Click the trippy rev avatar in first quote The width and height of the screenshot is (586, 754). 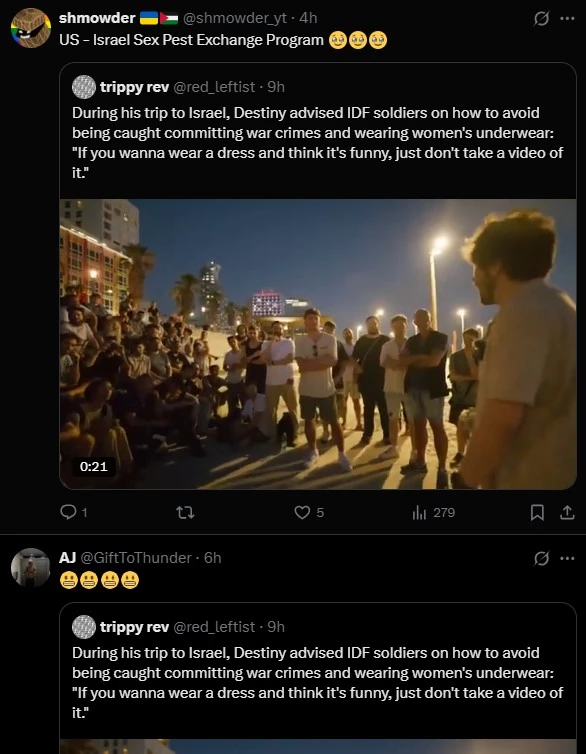[x=84, y=87]
